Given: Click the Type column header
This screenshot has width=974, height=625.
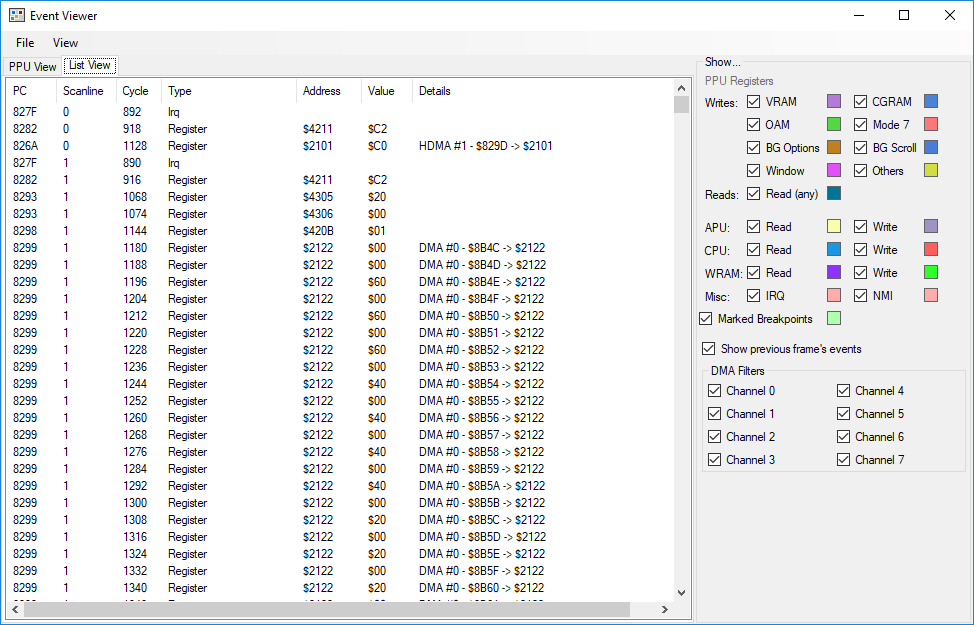Looking at the screenshot, I should click(x=229, y=91).
